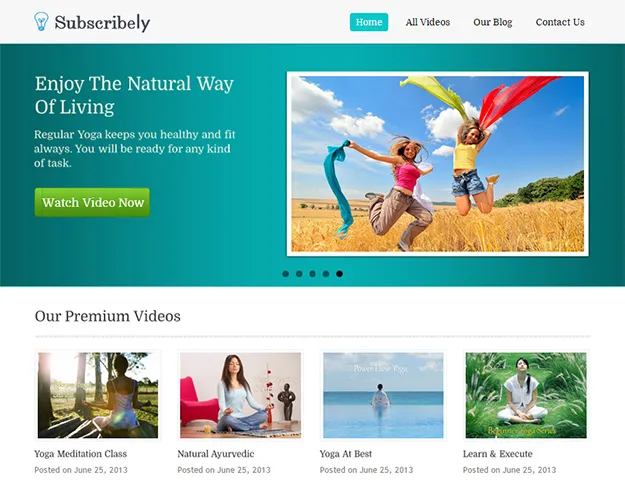
Task: Open the Beginner Yoga Series thumbnail
Action: click(526, 395)
